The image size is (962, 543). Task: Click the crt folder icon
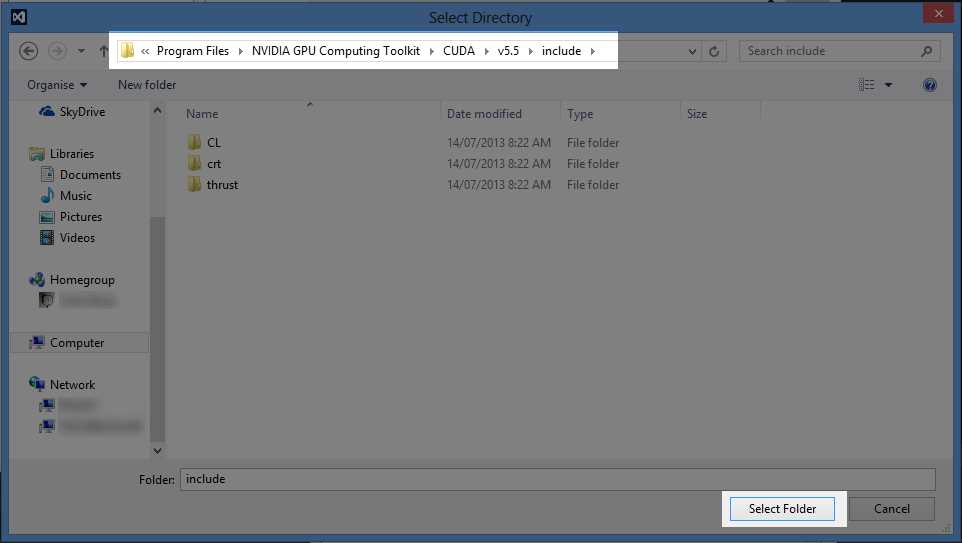[x=194, y=163]
